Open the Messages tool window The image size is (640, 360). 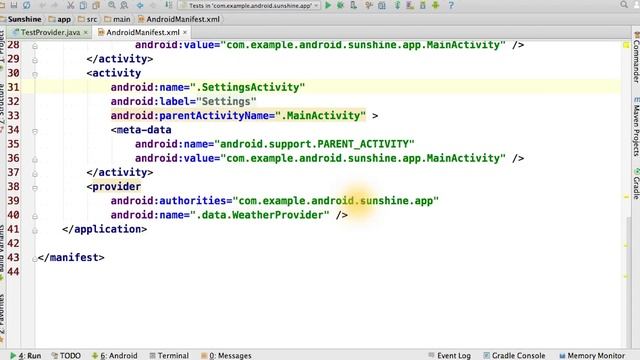tap(226, 356)
